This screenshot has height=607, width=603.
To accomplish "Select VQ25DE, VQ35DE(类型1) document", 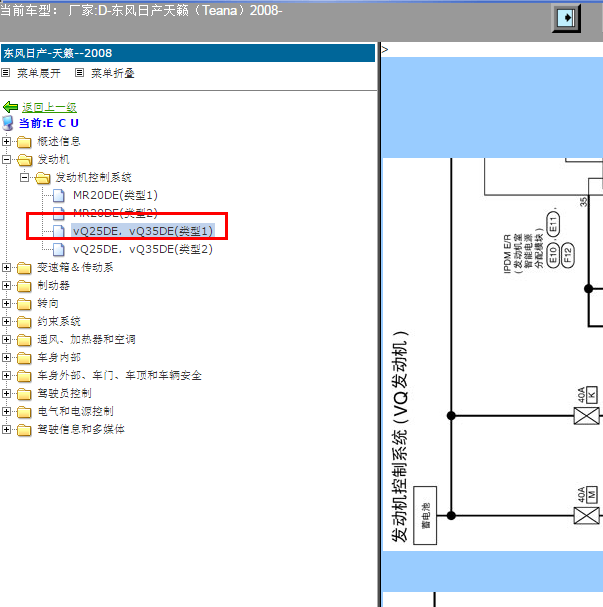I will [143, 231].
